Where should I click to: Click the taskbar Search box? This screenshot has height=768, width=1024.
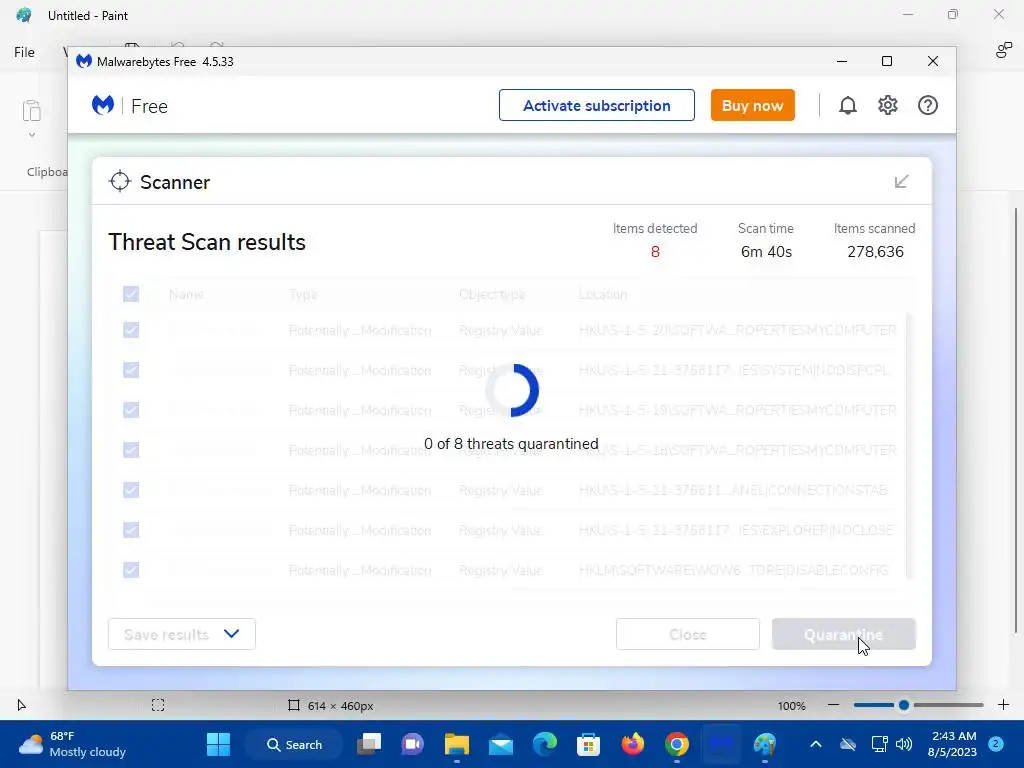[294, 744]
